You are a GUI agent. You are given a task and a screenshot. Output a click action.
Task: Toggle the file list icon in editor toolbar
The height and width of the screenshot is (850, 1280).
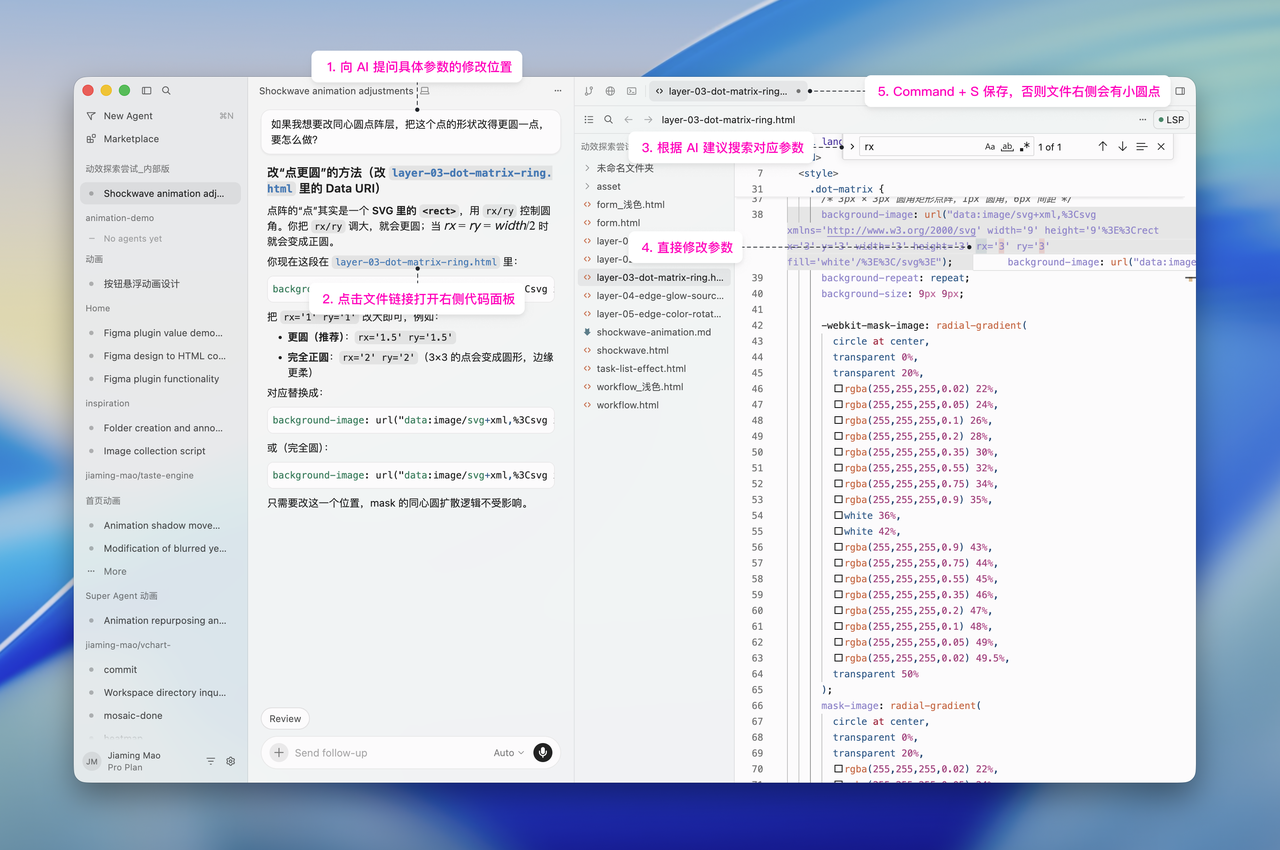589,119
